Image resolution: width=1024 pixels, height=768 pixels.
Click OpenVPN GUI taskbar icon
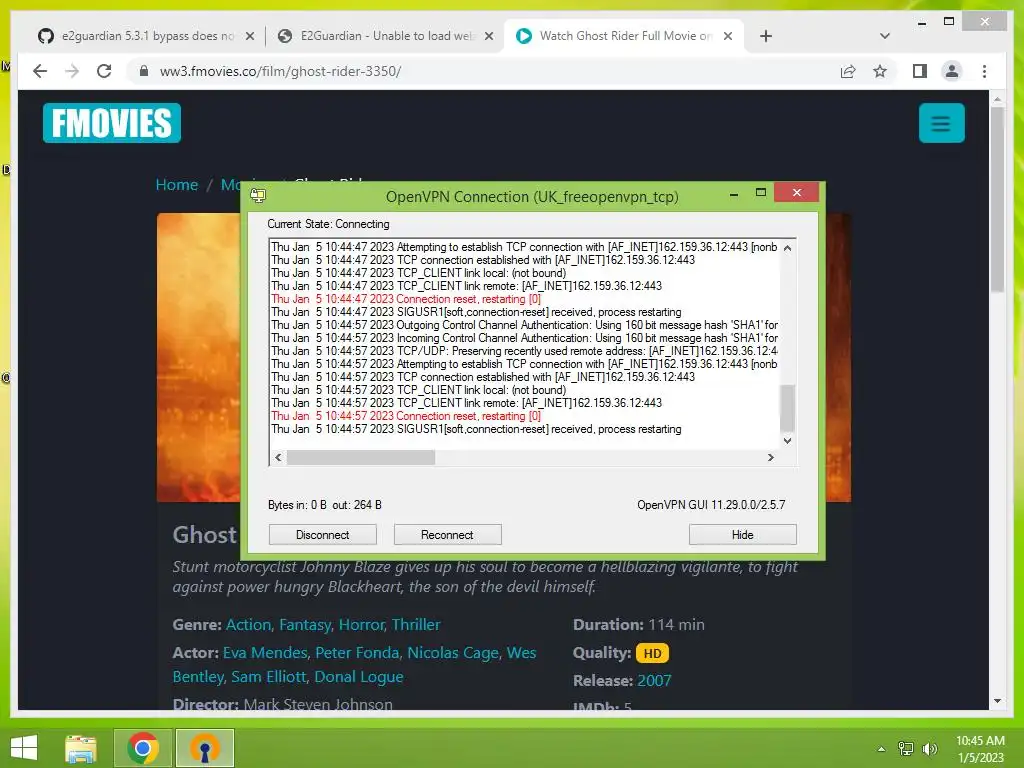[205, 748]
